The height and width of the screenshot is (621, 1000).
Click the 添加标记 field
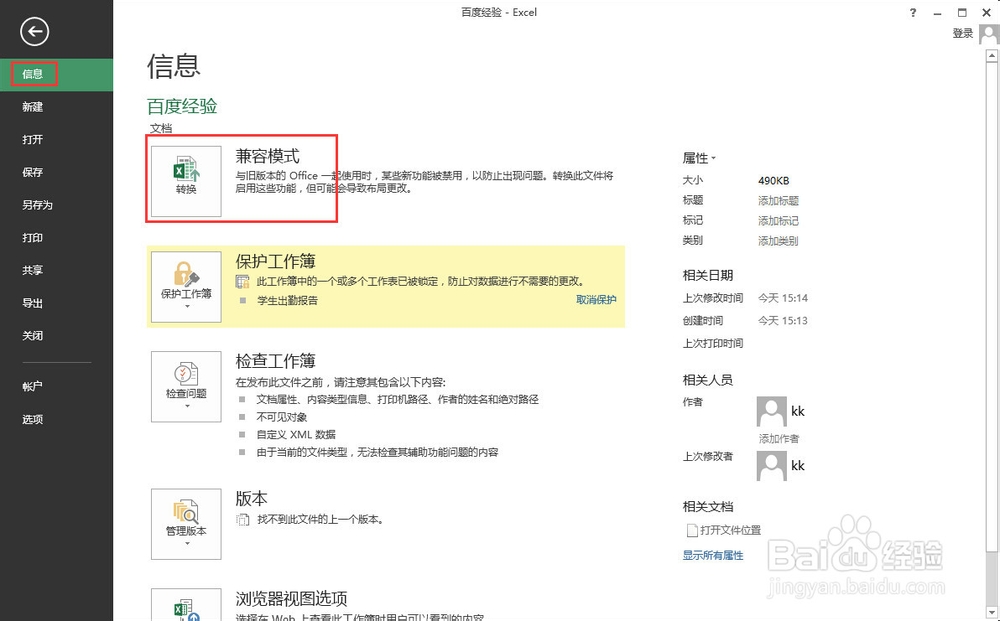778,221
